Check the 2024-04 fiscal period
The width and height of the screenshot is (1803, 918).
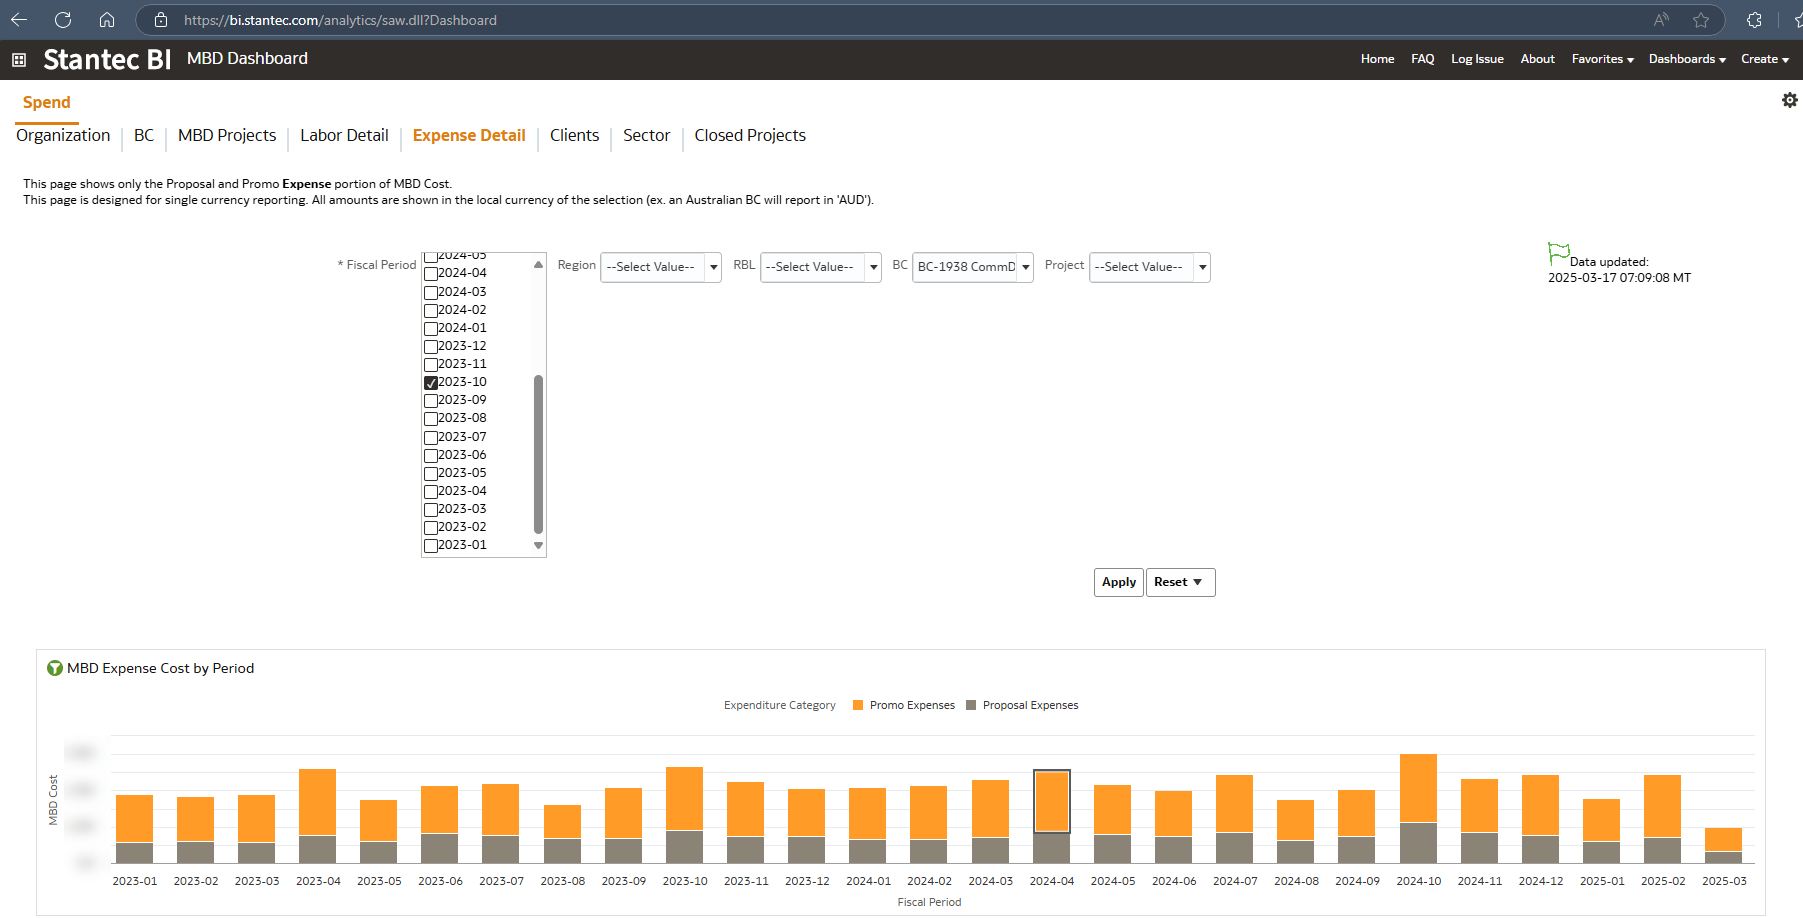pyautogui.click(x=431, y=274)
